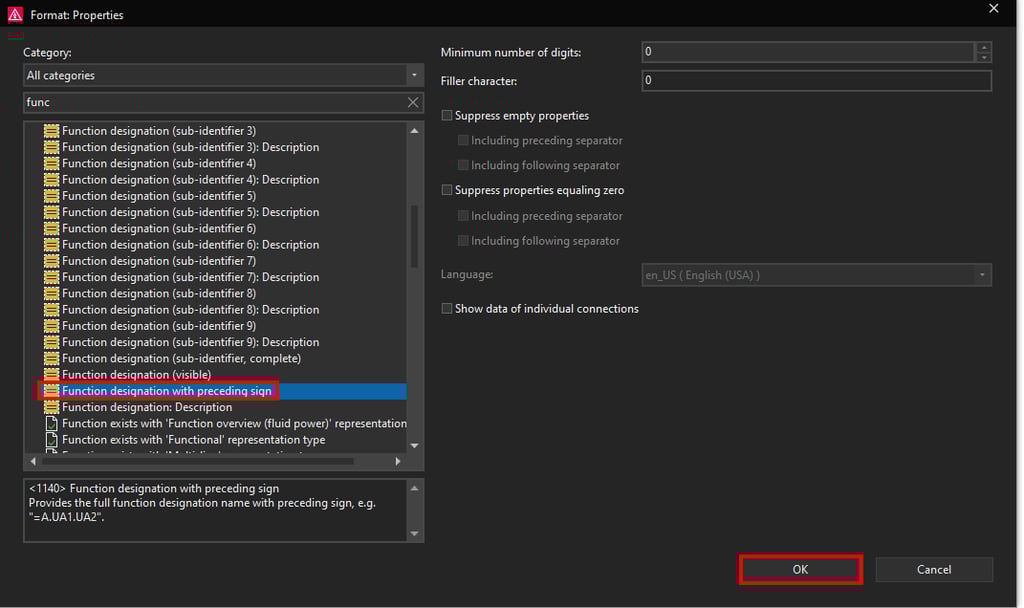
Task: Toggle Including following separator under properties equaling zero
Action: (463, 241)
